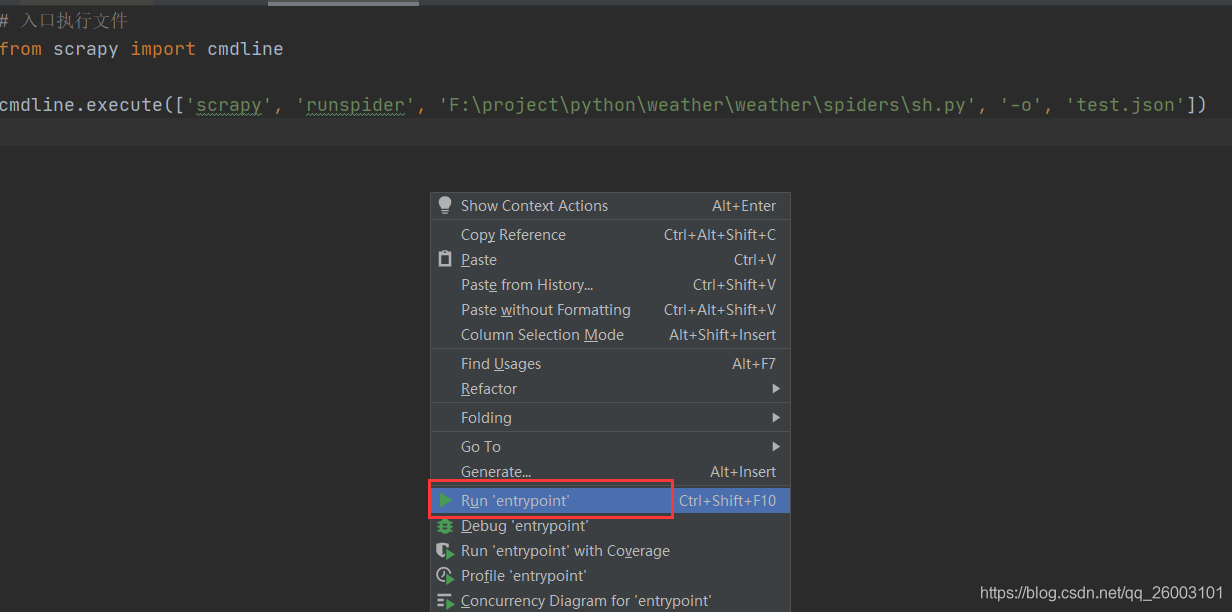This screenshot has height=612, width=1232.
Task: Open Generate... from the context menu
Action: click(610, 472)
